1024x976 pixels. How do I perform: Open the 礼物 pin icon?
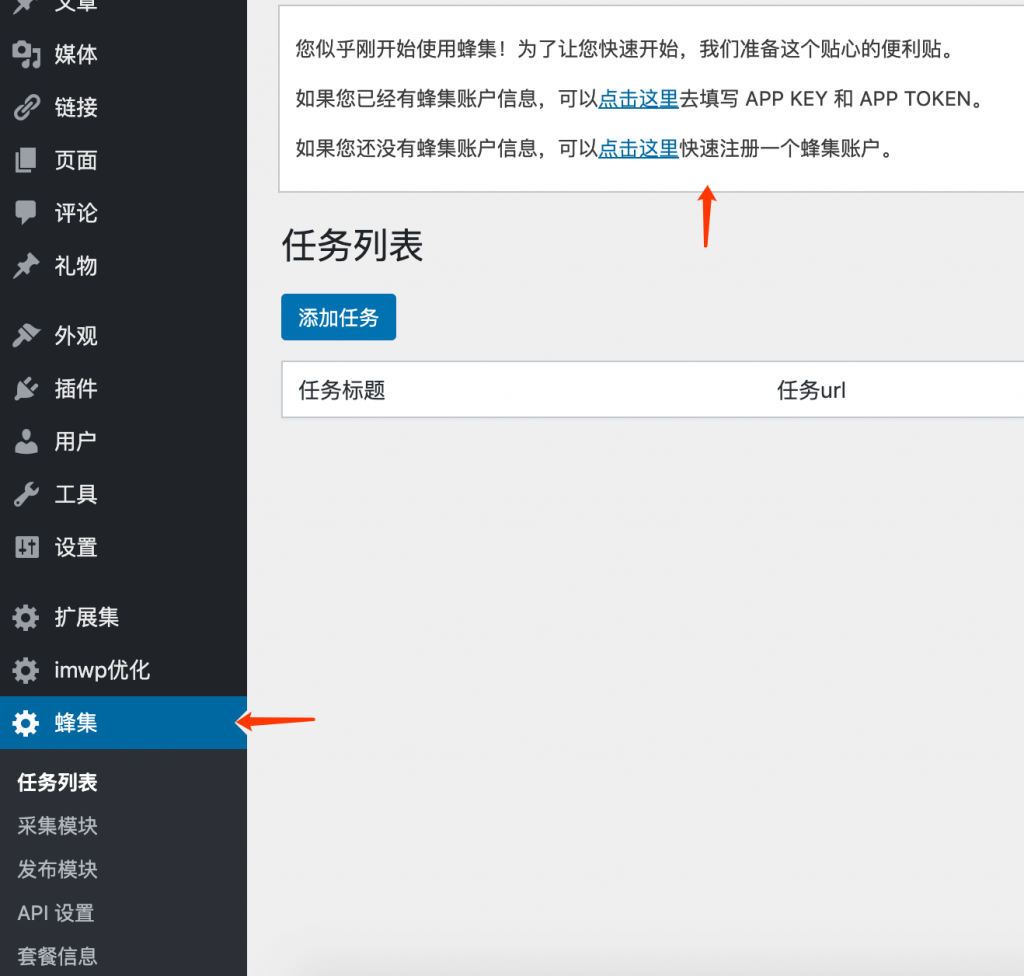pyautogui.click(x=26, y=266)
